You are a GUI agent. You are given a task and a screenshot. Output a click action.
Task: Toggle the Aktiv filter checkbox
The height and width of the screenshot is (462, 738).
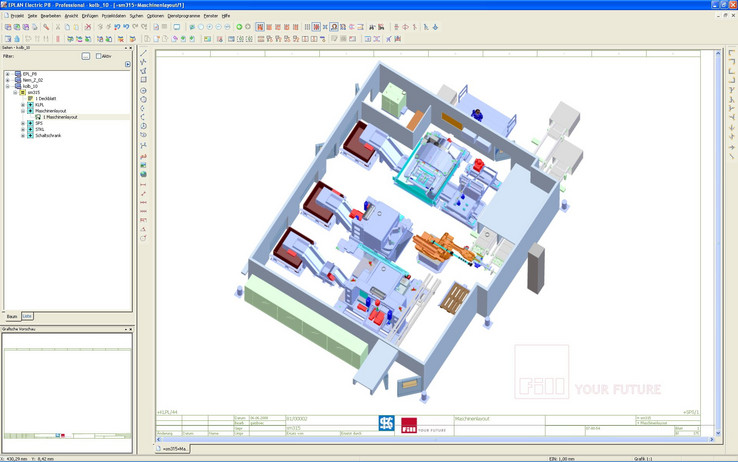coord(98,56)
